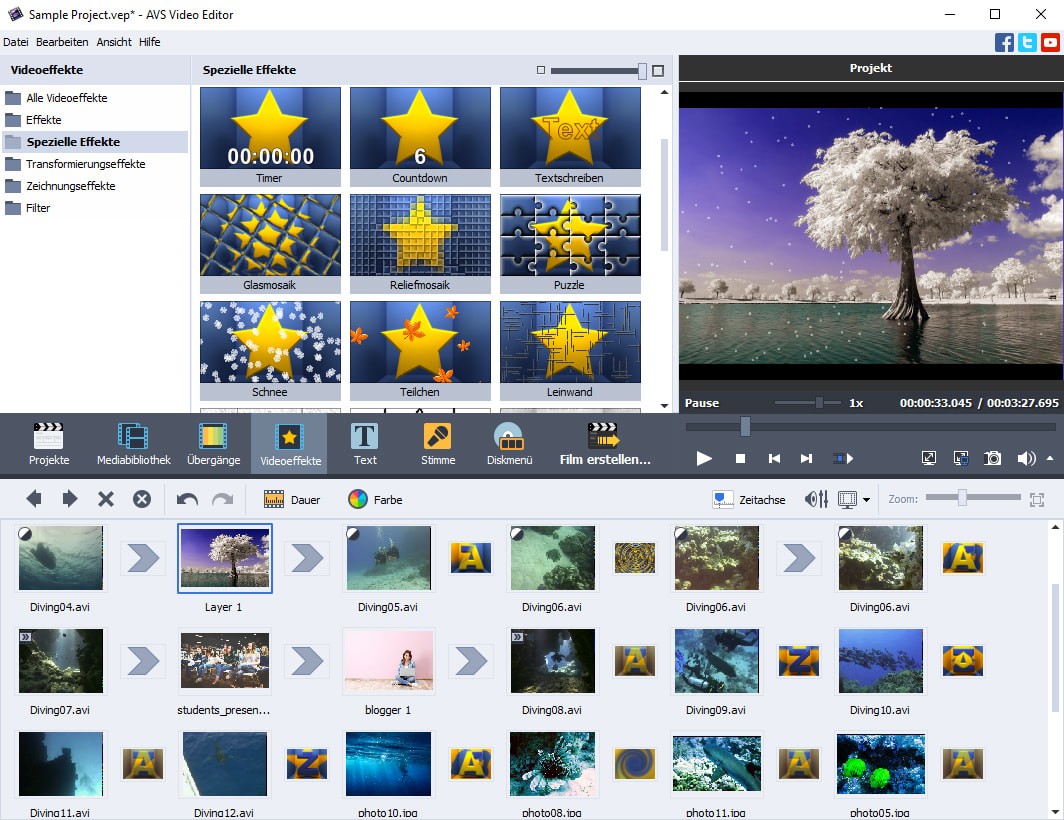The width and height of the screenshot is (1064, 820).
Task: Open the Diskmenü tool
Action: (x=508, y=445)
